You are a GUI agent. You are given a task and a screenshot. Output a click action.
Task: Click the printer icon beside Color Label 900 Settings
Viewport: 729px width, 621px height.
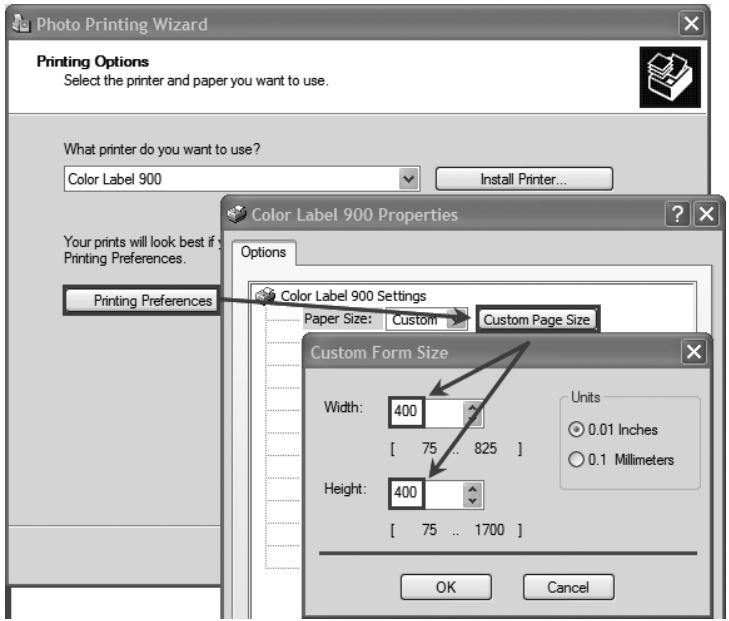(x=265, y=296)
